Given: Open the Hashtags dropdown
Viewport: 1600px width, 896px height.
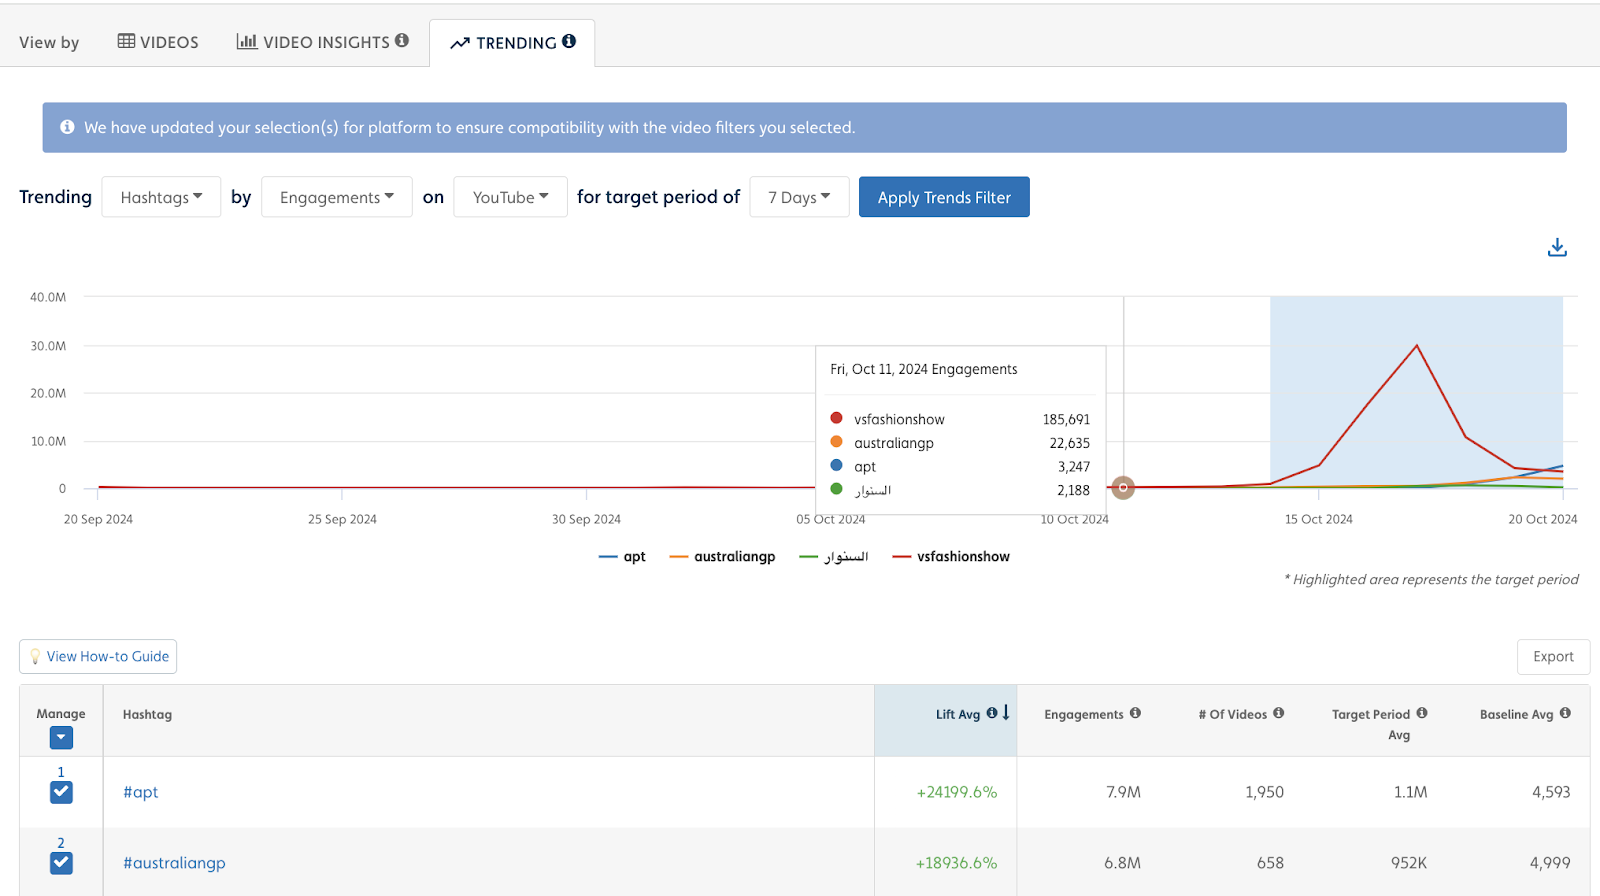Looking at the screenshot, I should point(161,197).
